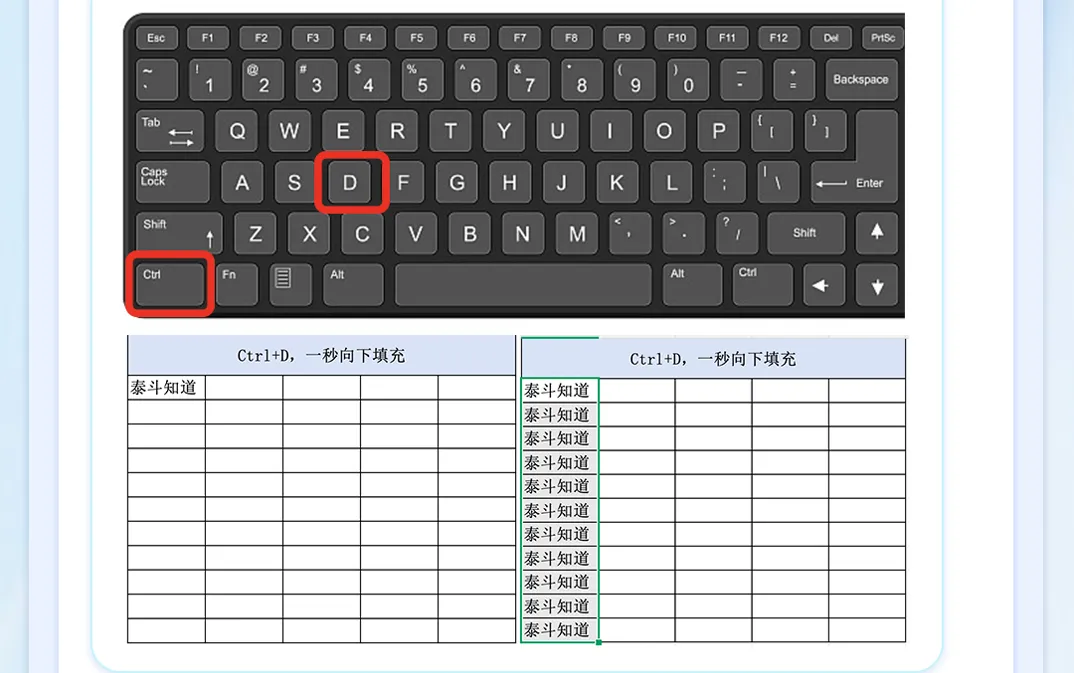Viewport: 1074px width, 673px height.
Task: Click the semicolon key
Action: [x=724, y=182]
